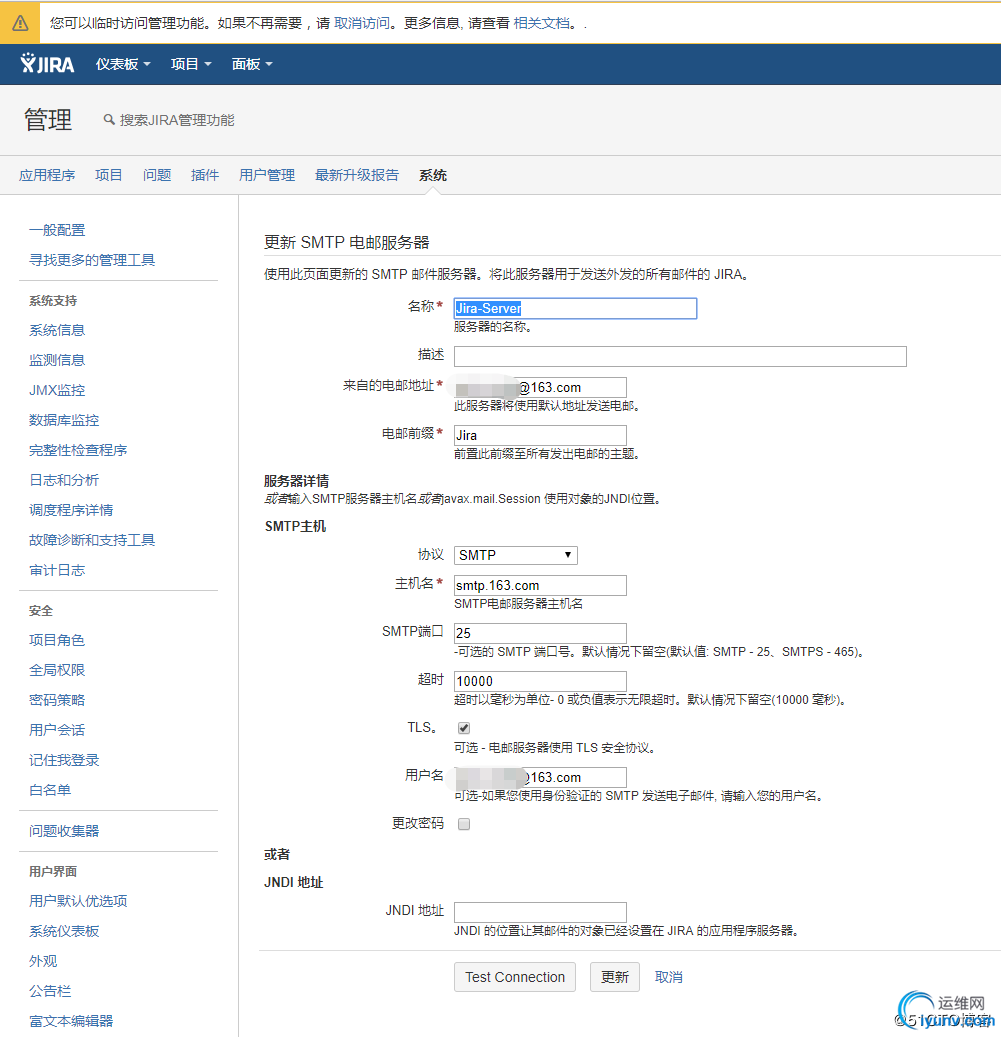1001x1037 pixels.
Task: Open 密码策略 in sidebar
Action: pos(57,700)
